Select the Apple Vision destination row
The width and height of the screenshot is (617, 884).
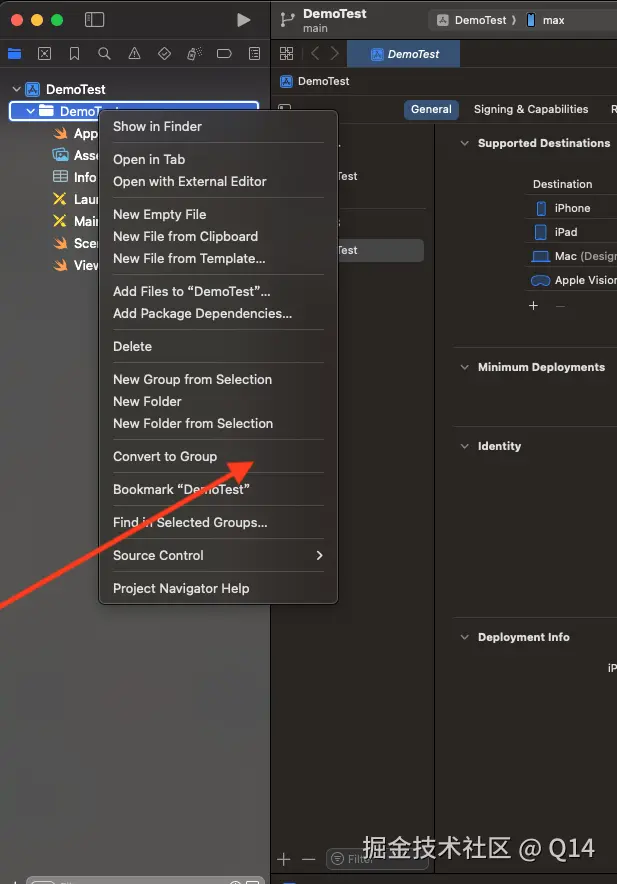(x=571, y=280)
